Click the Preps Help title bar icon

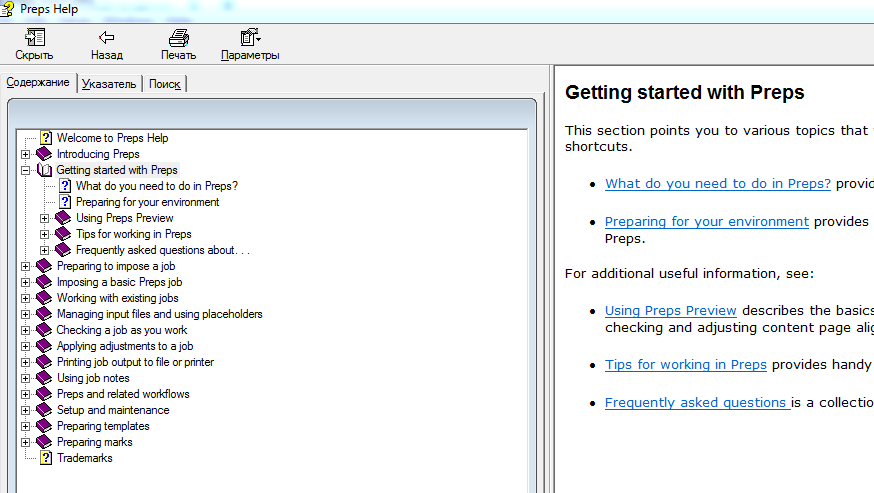(x=7, y=9)
